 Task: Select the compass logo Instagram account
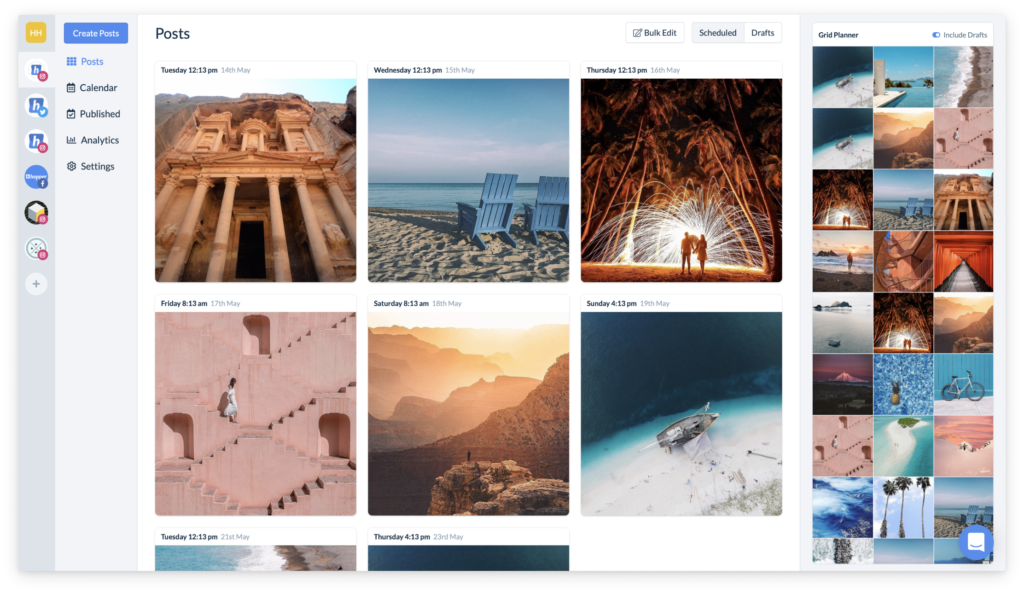(x=37, y=248)
